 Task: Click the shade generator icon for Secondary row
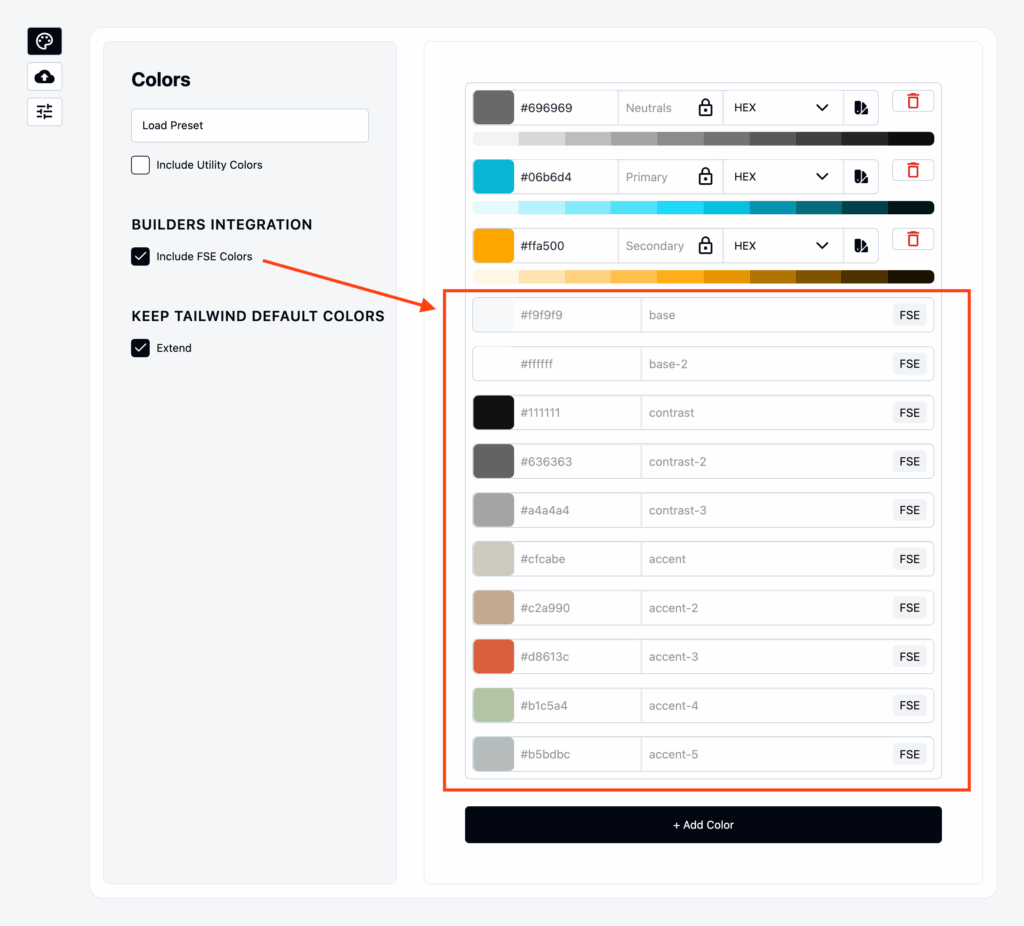coord(860,245)
